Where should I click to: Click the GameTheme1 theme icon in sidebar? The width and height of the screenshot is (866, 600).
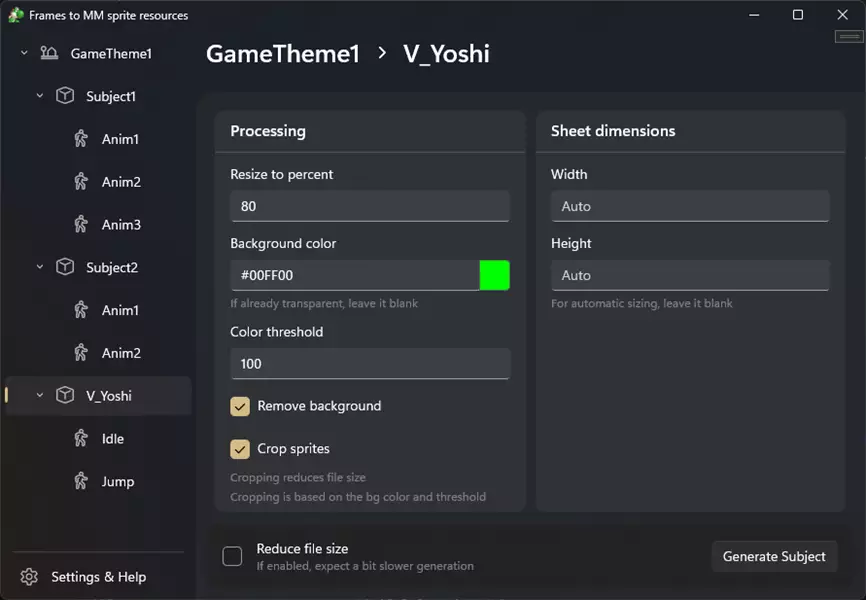coord(49,54)
